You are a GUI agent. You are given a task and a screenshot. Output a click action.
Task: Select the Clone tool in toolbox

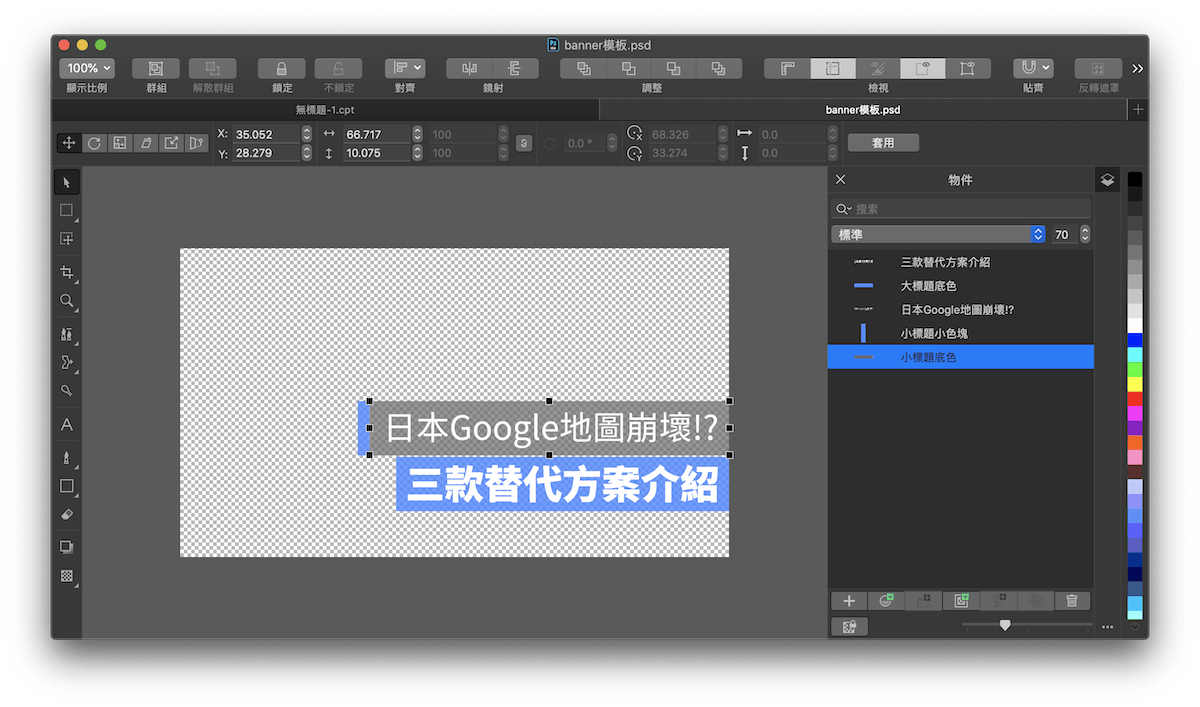pyautogui.click(x=67, y=334)
